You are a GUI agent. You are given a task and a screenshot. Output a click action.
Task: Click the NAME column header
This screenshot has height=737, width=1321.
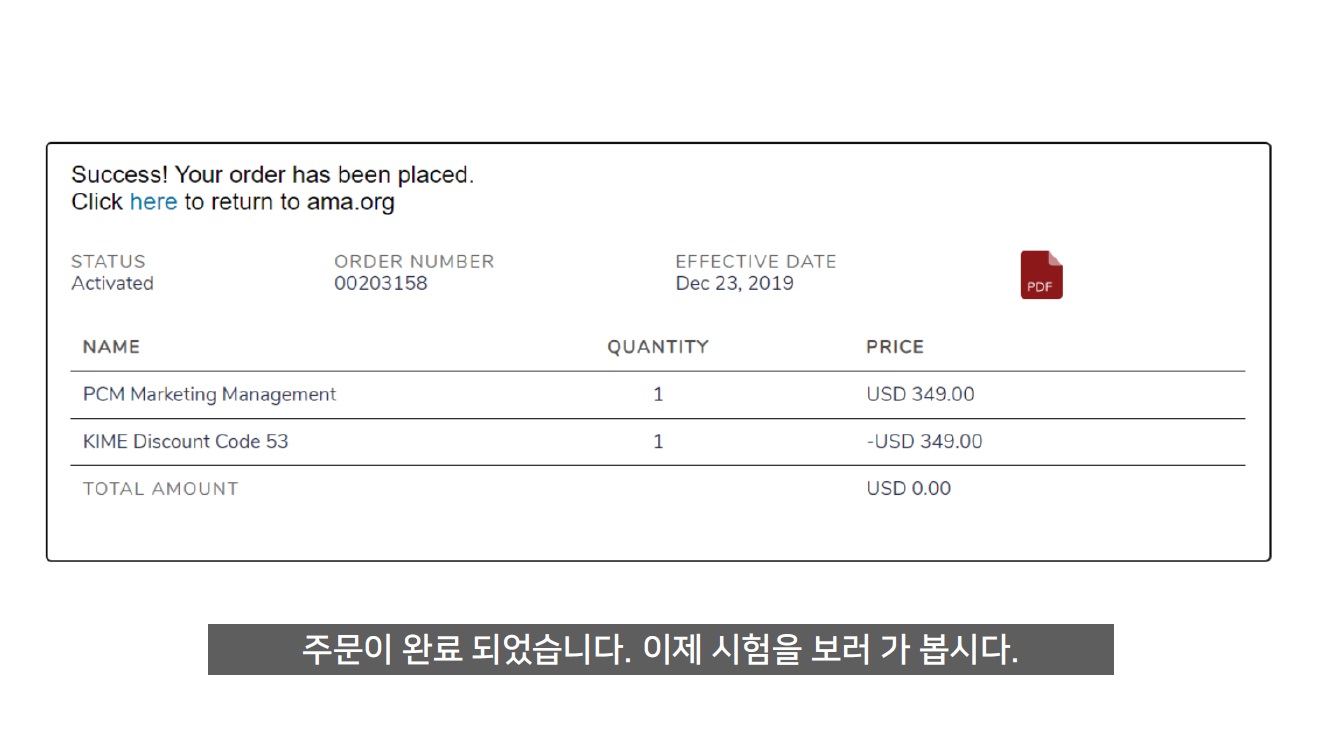tap(111, 347)
